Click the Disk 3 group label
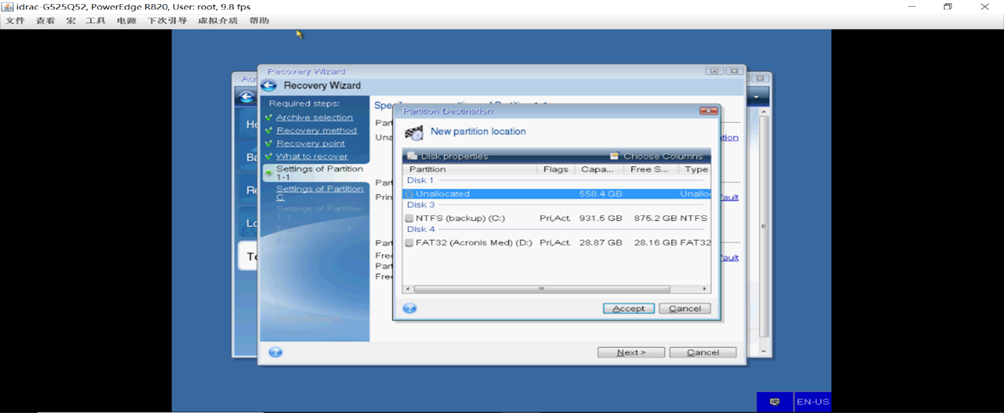Image resolution: width=1004 pixels, height=413 pixels. tap(421, 205)
